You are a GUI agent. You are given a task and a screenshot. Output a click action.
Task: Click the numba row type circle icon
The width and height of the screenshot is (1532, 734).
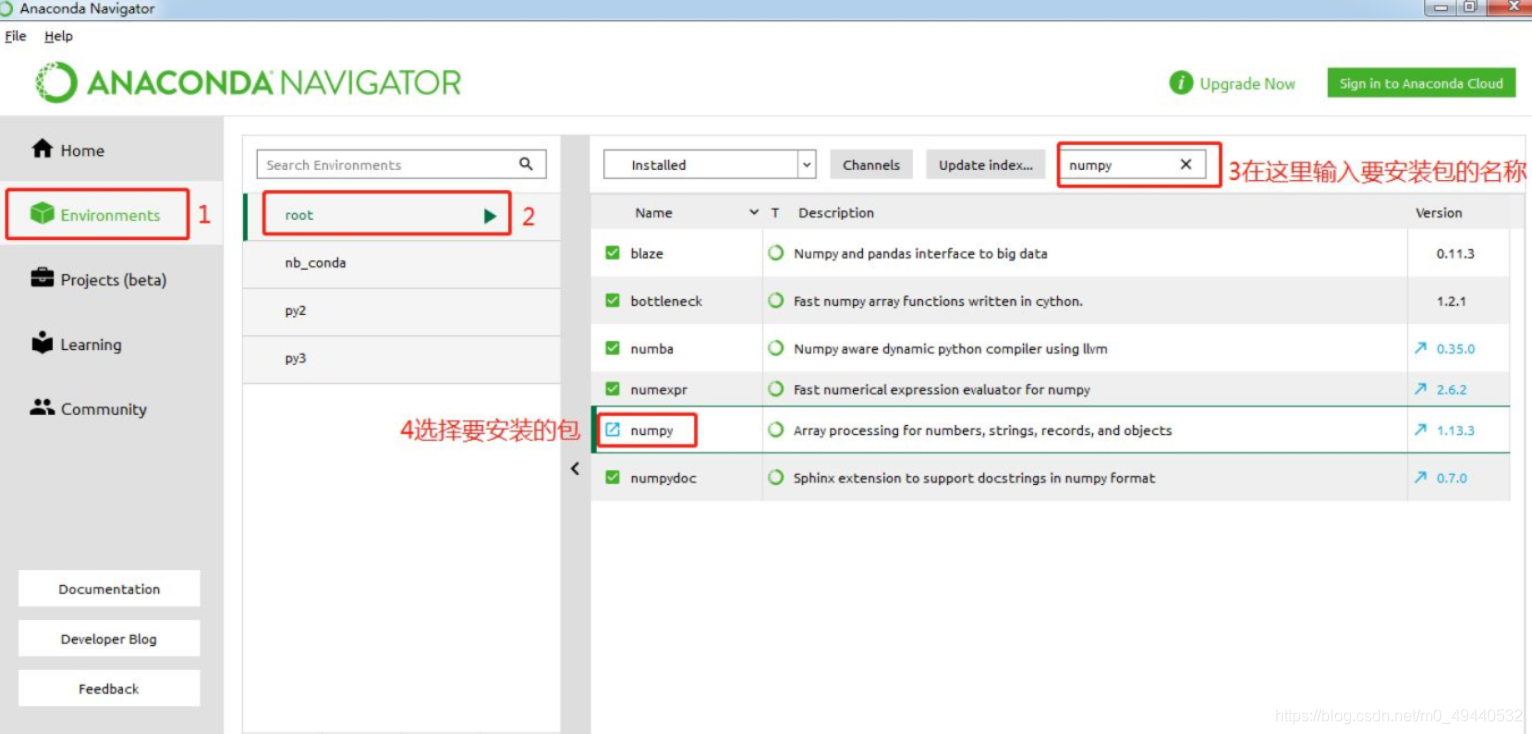click(x=775, y=348)
